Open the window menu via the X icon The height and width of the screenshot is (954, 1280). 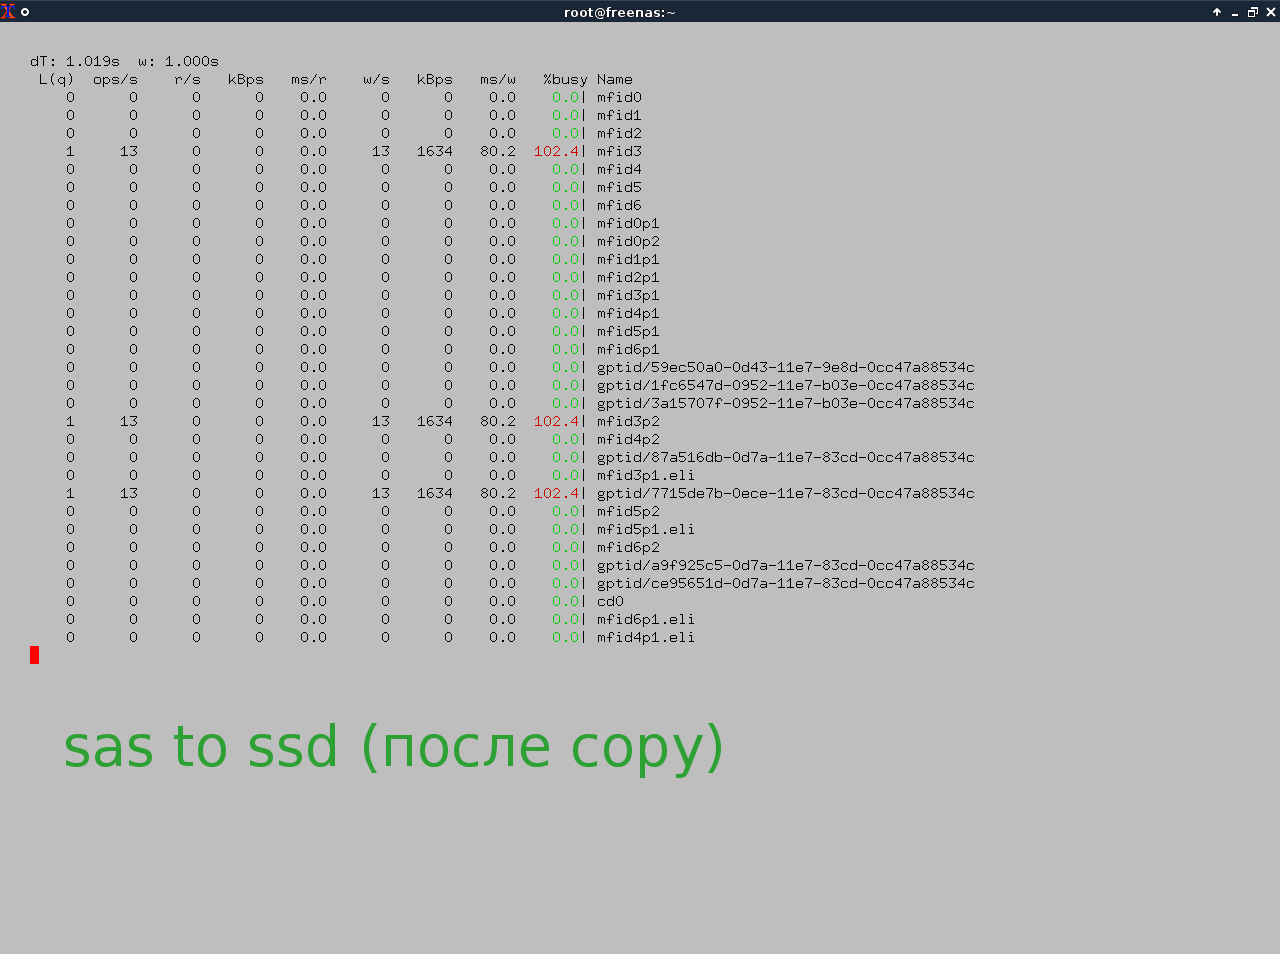8,12
